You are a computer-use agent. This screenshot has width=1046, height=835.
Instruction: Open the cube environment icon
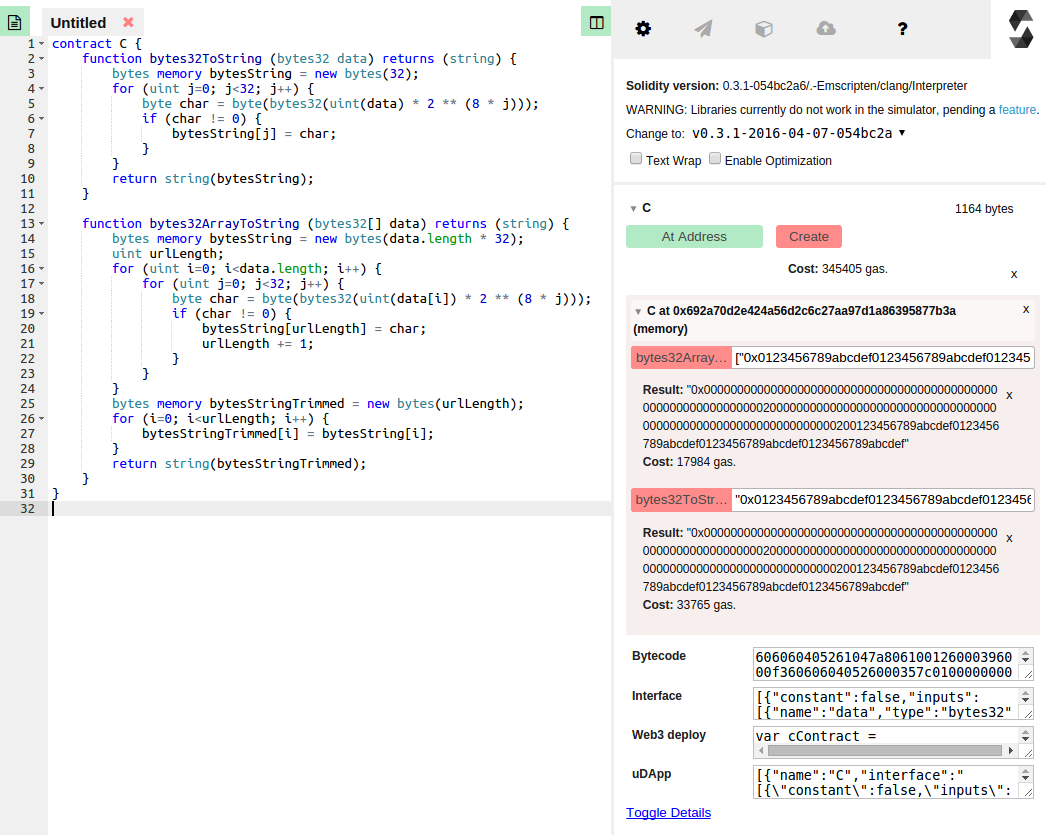pos(763,29)
